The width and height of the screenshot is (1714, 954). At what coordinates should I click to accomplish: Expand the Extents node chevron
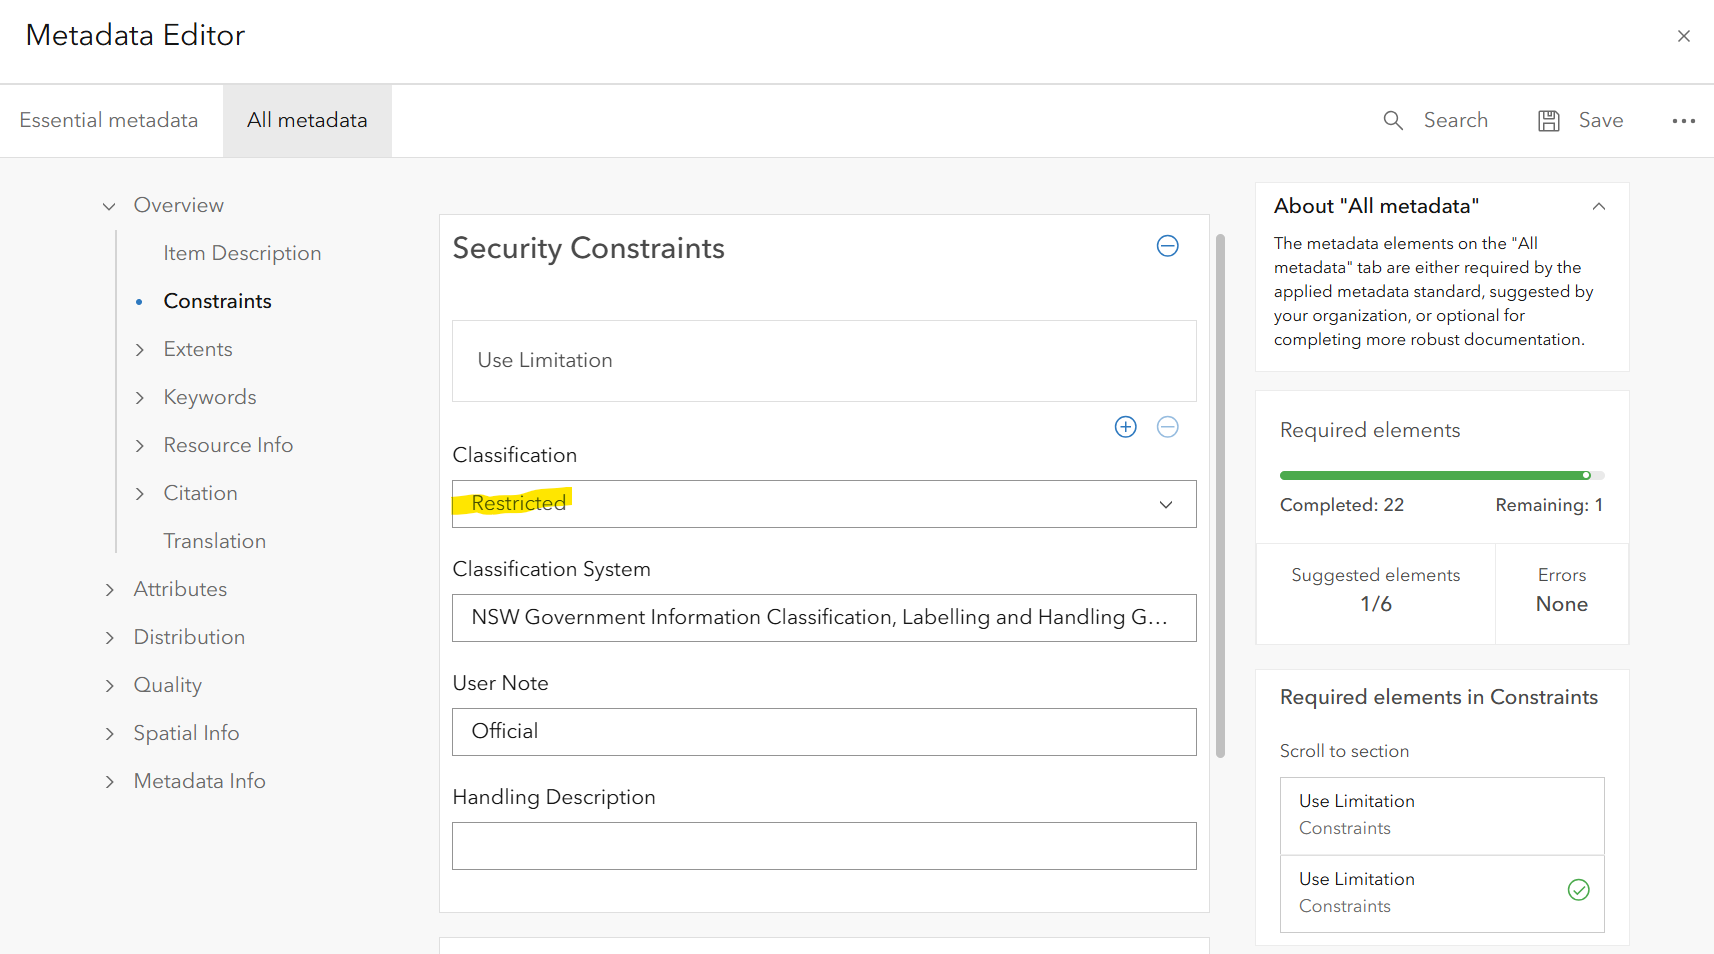tap(140, 349)
